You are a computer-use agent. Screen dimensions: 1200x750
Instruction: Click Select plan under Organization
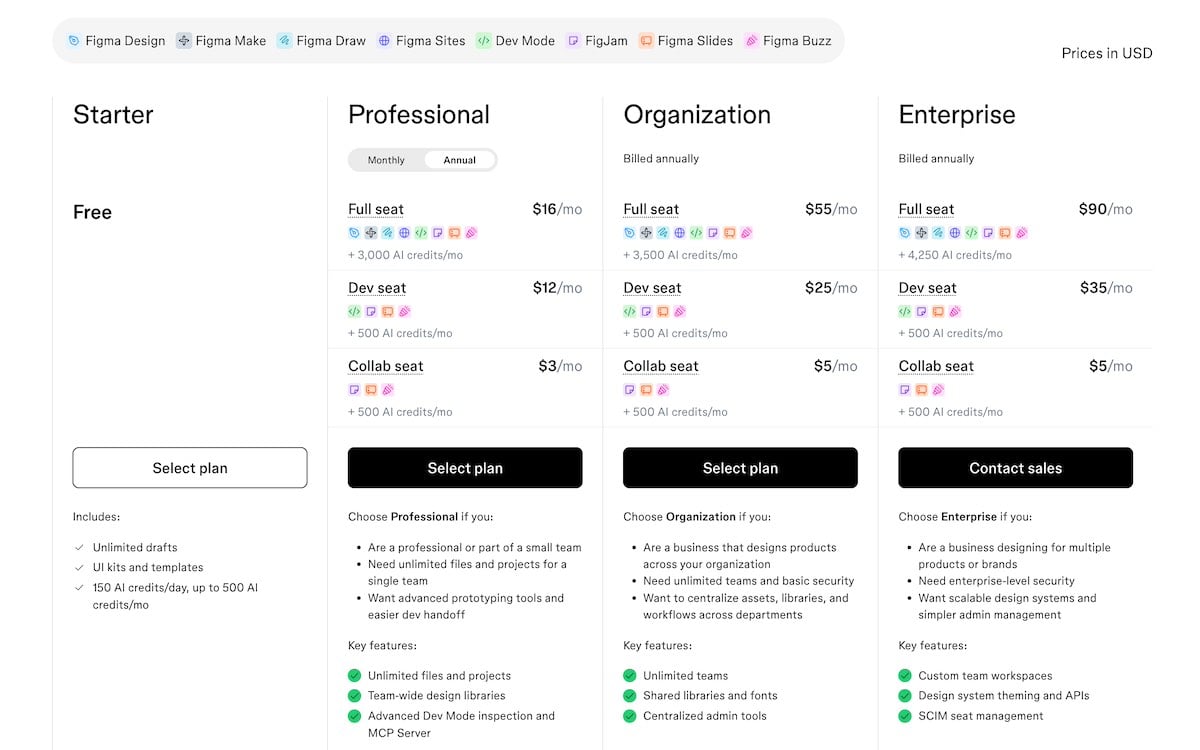740,468
